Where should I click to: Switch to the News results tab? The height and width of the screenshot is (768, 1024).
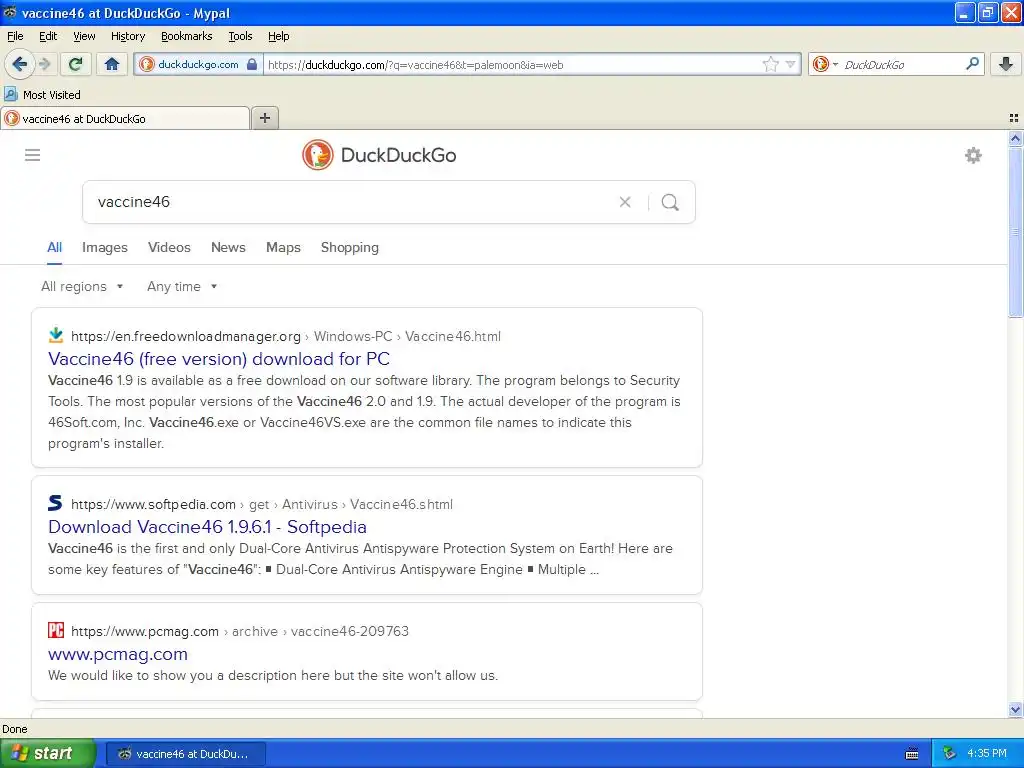point(228,248)
